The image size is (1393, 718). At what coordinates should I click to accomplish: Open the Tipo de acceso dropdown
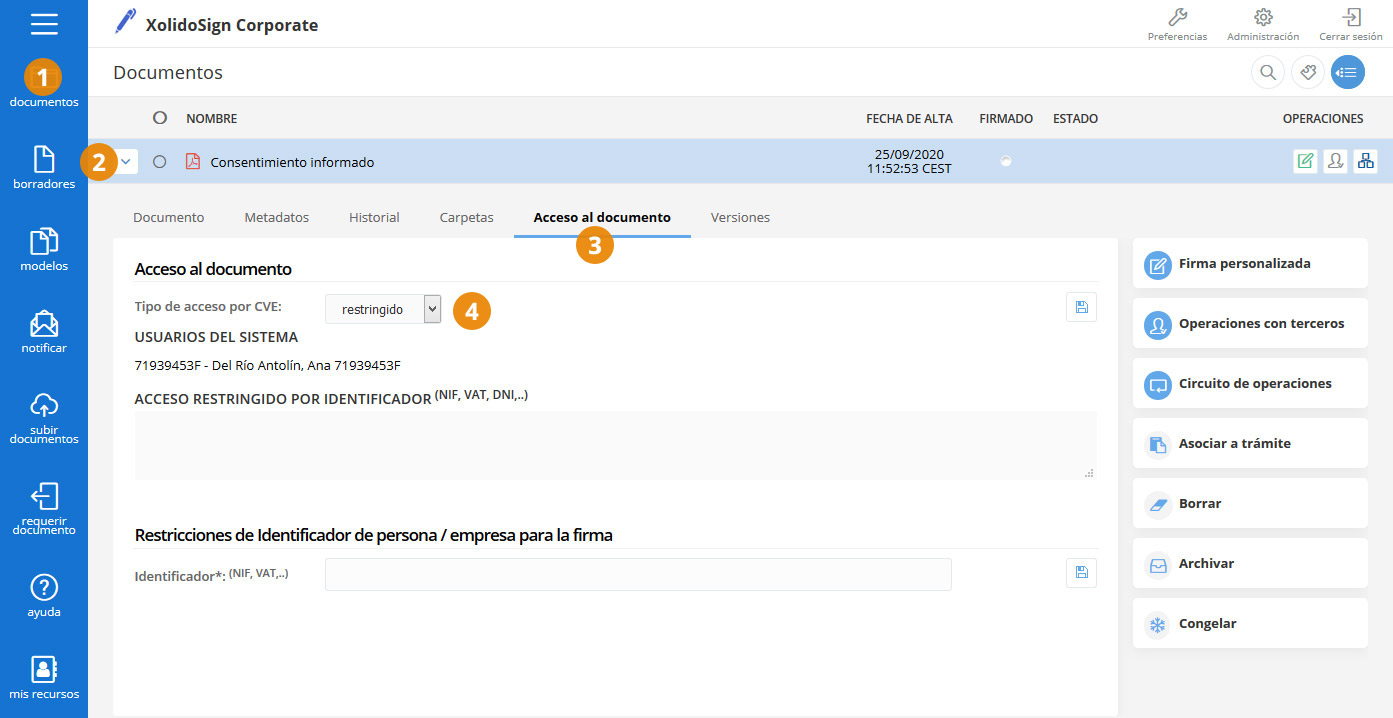point(382,309)
